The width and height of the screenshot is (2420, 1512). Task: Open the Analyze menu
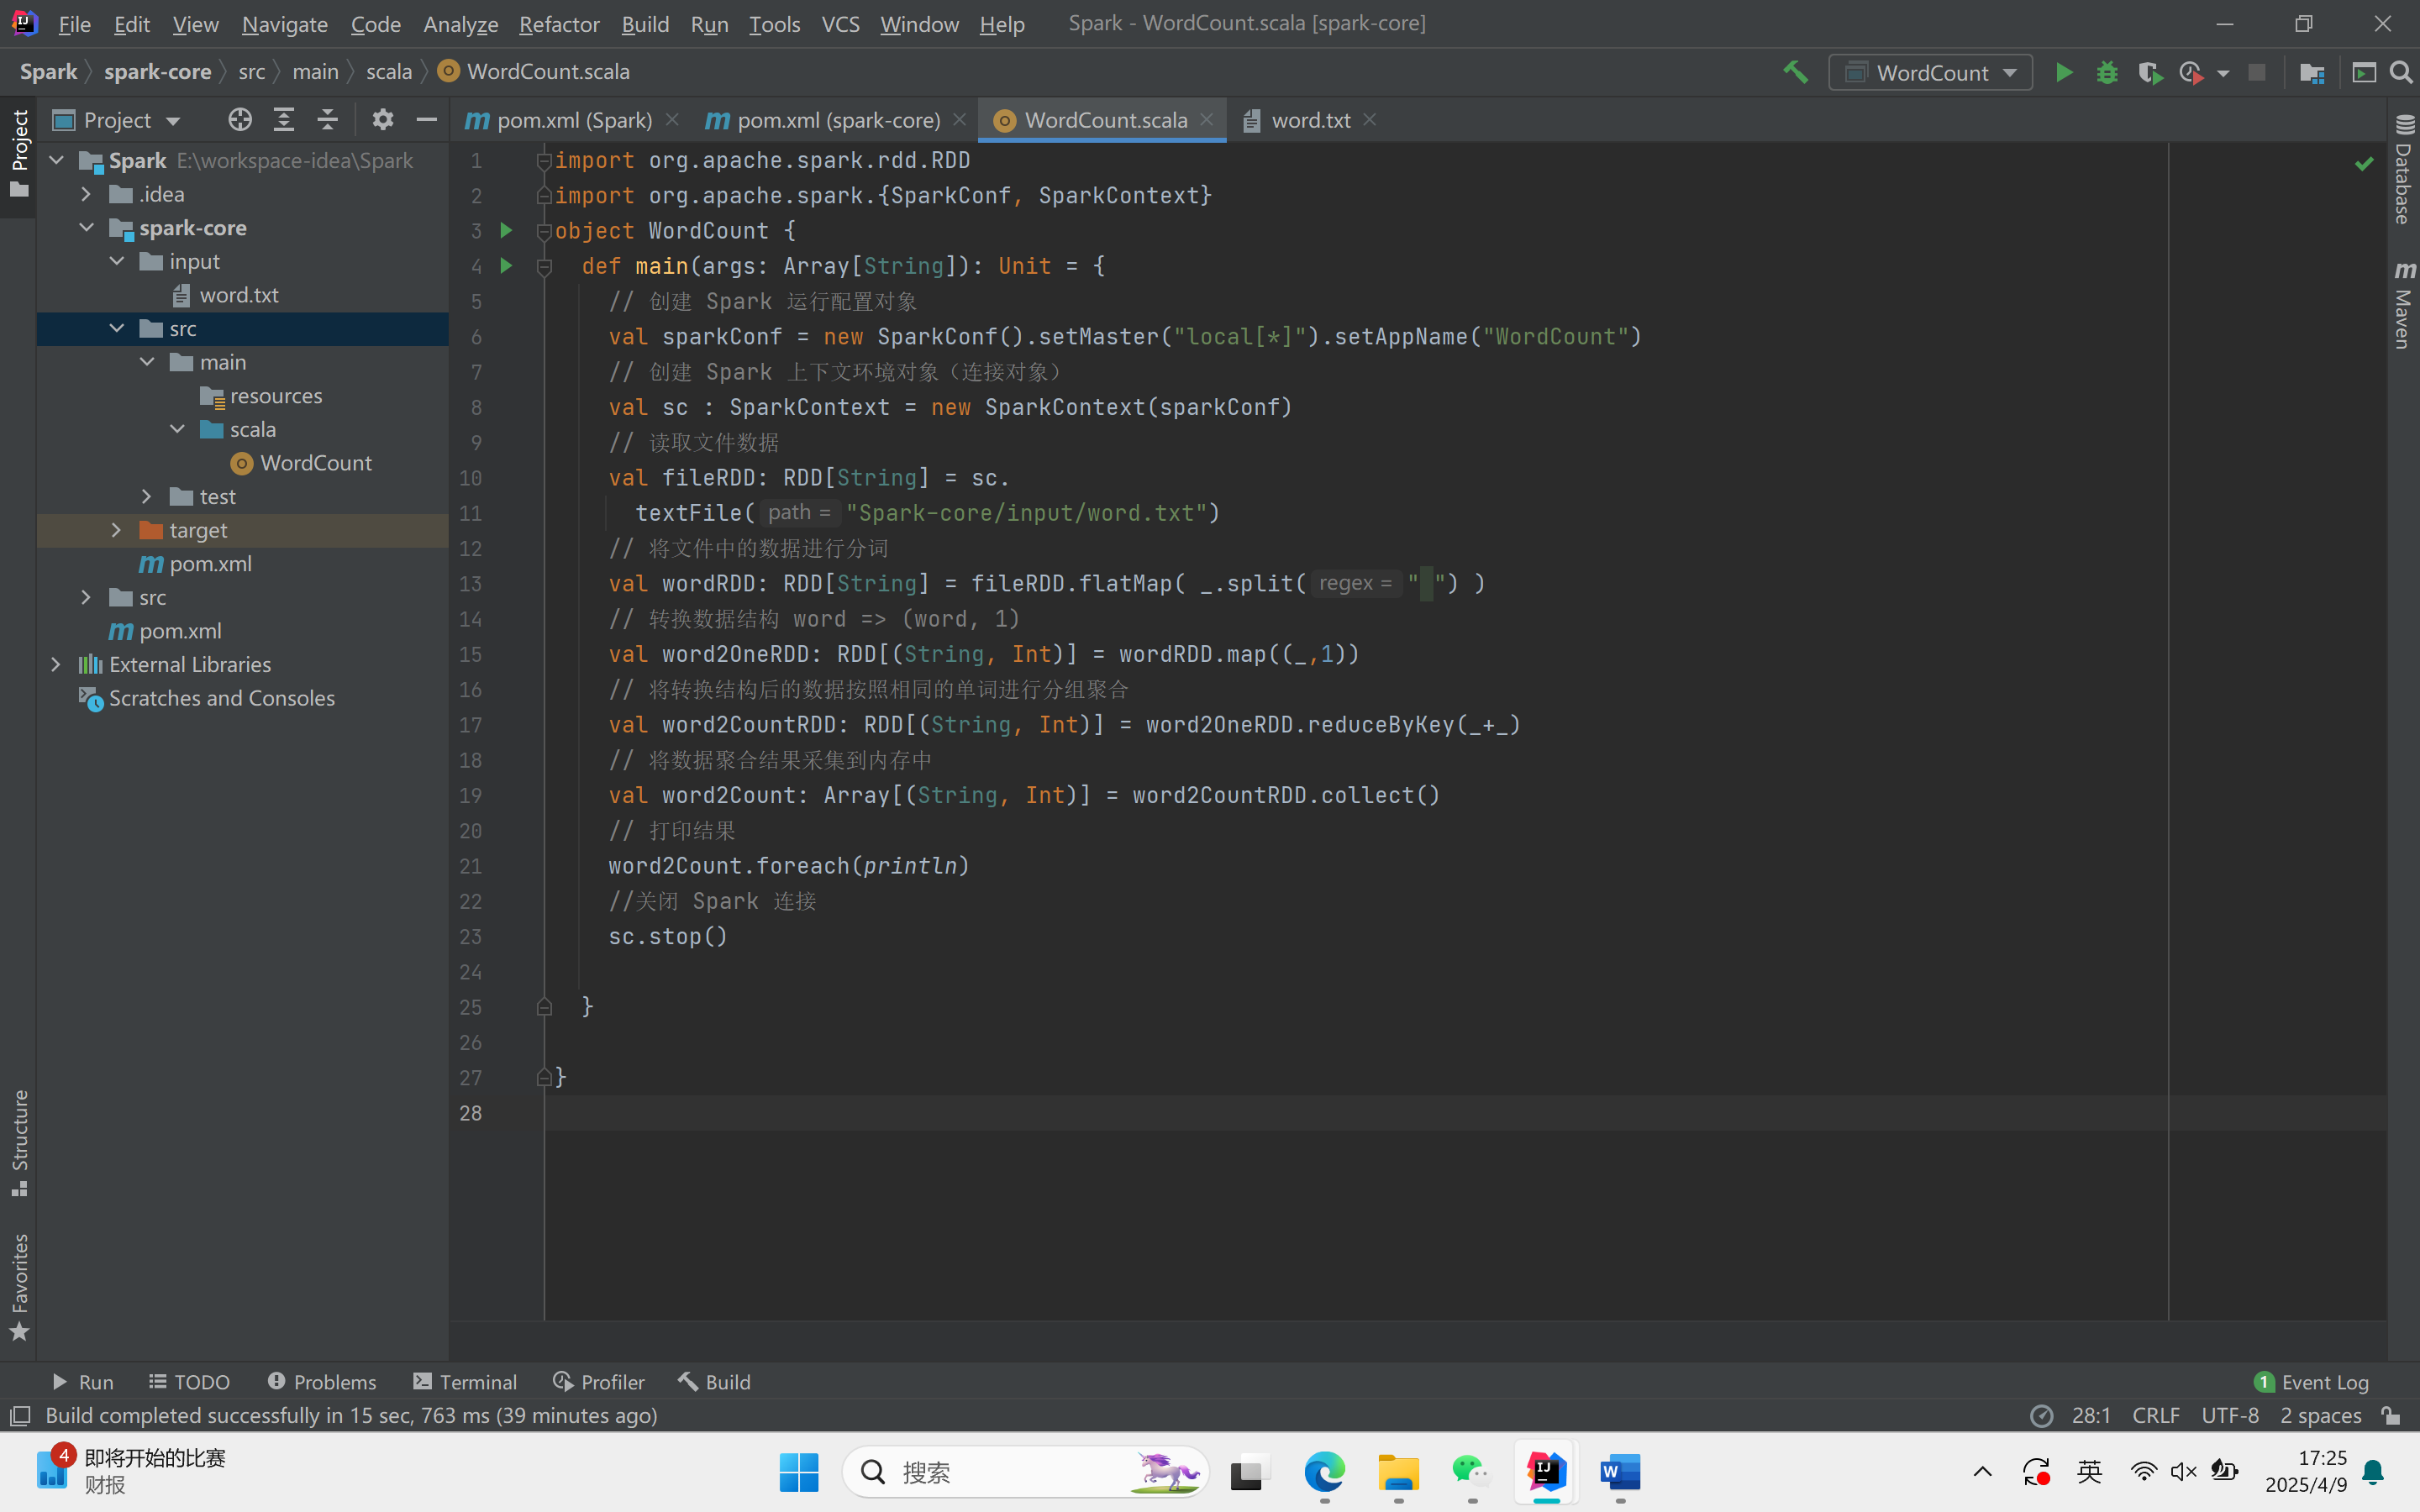460,24
